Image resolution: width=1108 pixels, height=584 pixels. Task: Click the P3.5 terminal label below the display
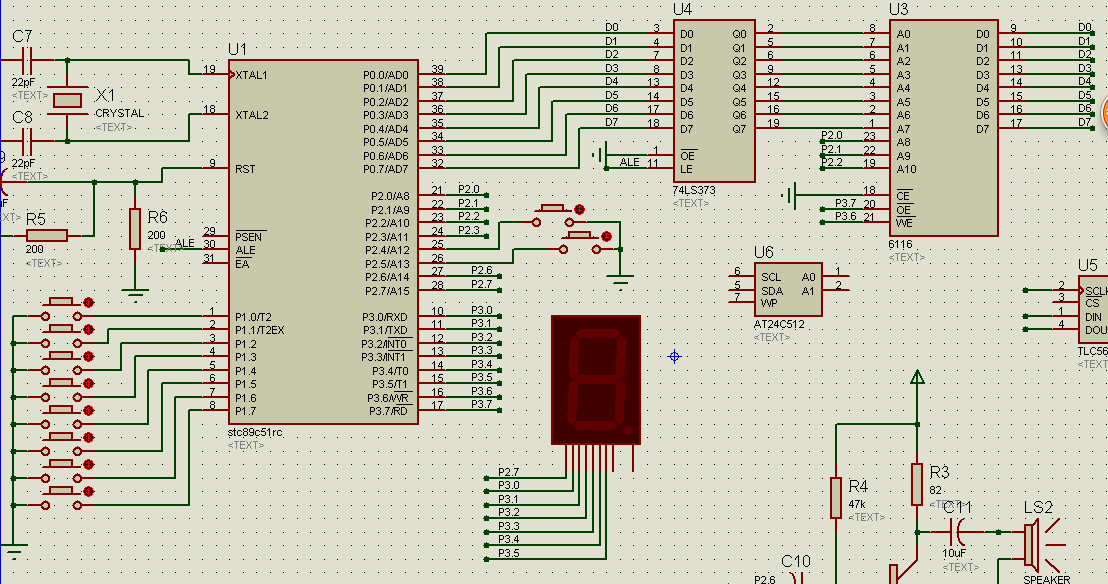(x=509, y=553)
